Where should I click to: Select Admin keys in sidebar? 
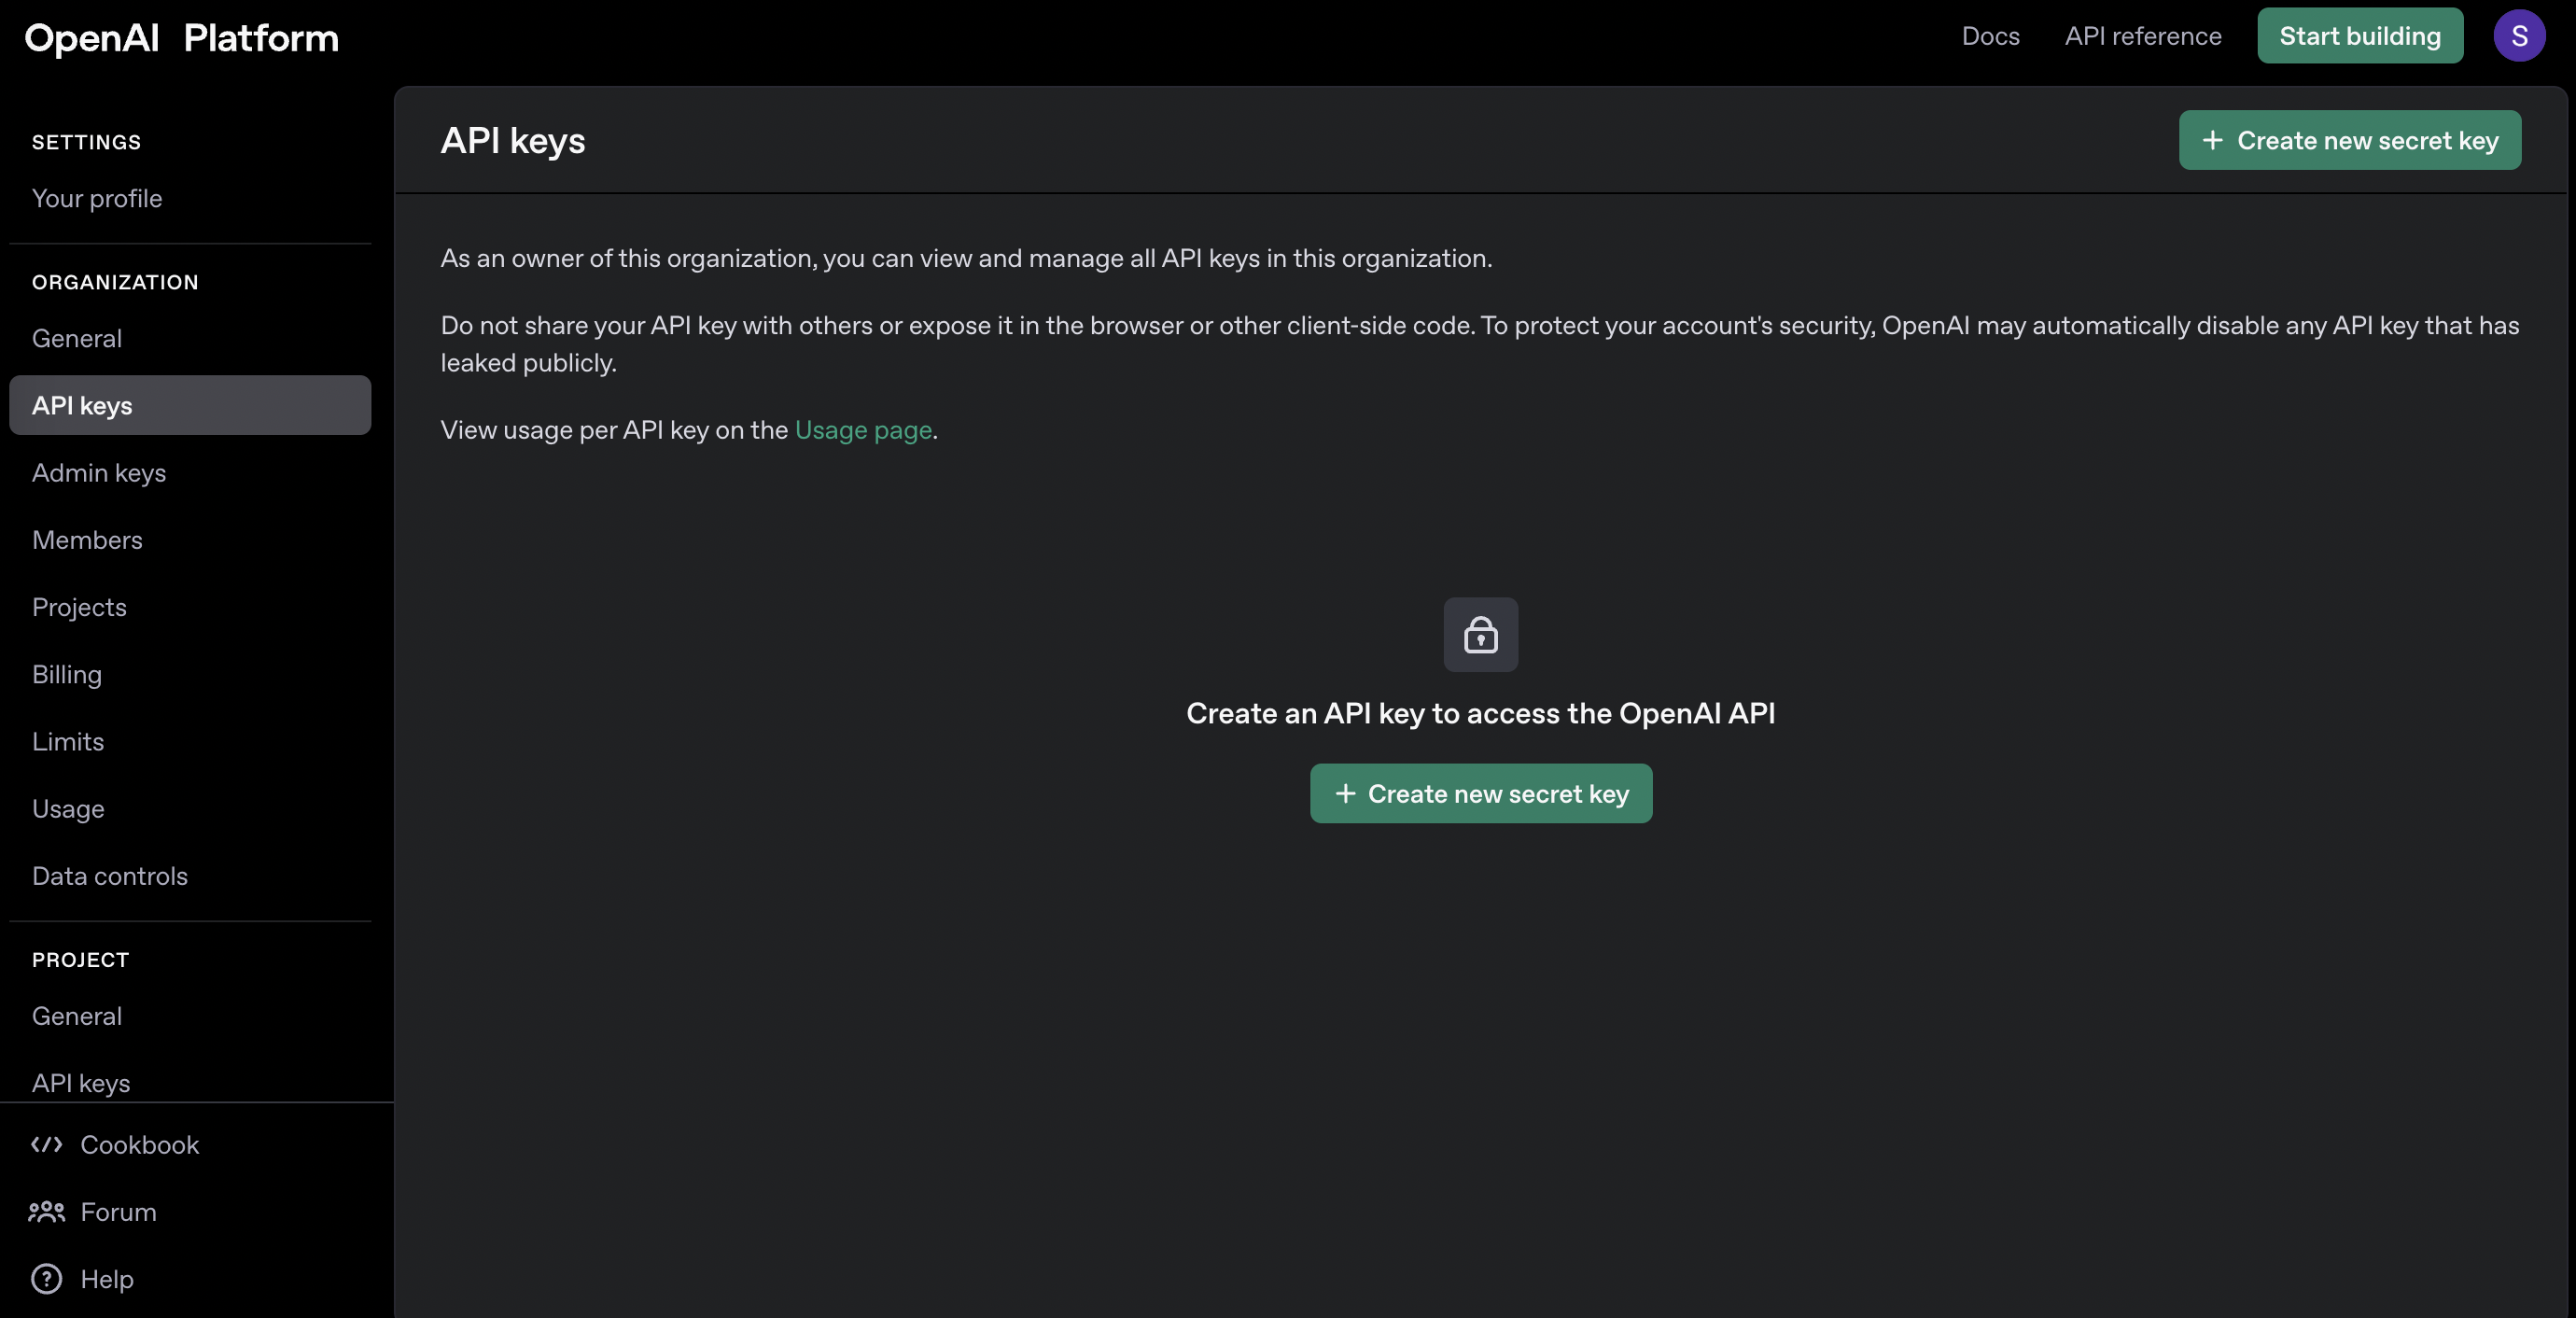click(99, 473)
